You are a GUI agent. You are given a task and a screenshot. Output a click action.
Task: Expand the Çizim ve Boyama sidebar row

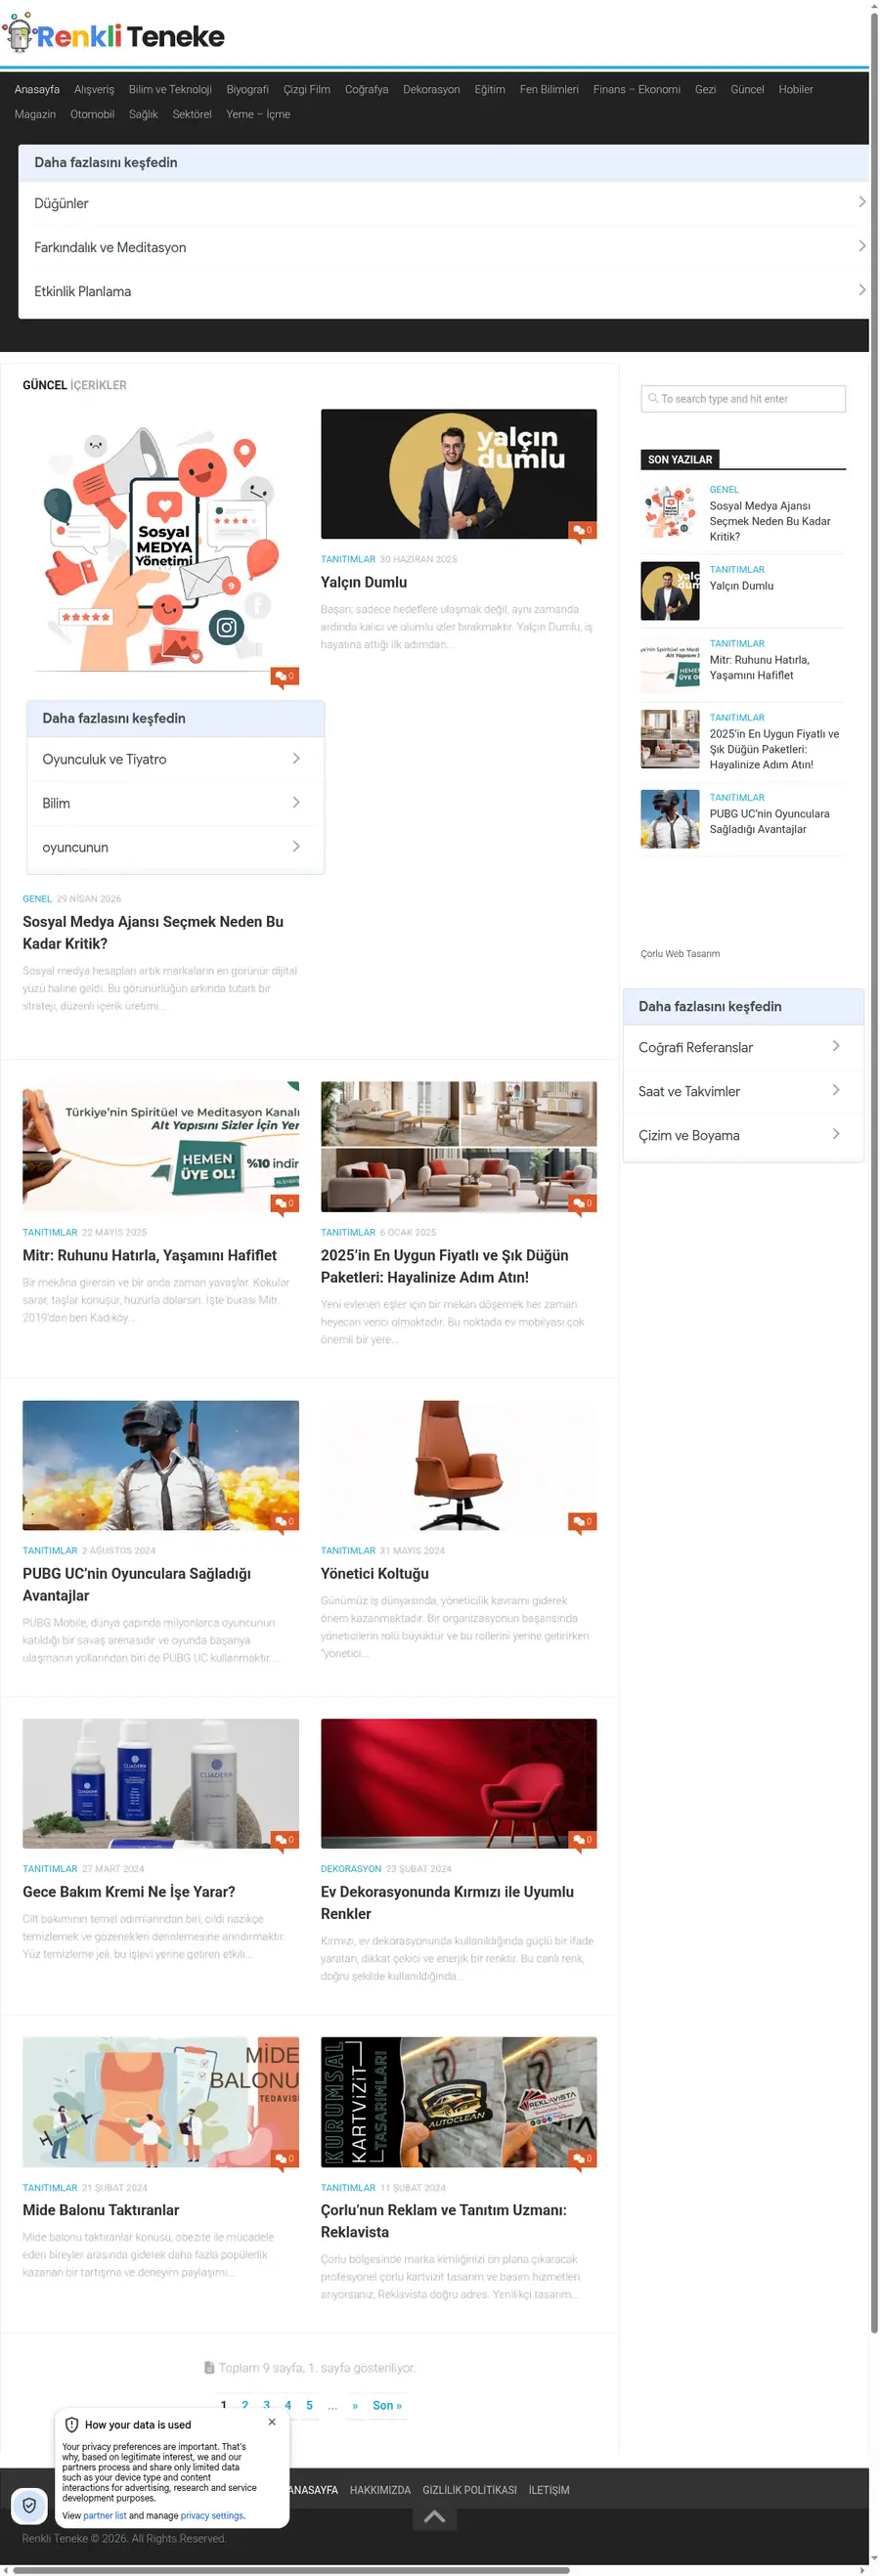coord(743,1135)
